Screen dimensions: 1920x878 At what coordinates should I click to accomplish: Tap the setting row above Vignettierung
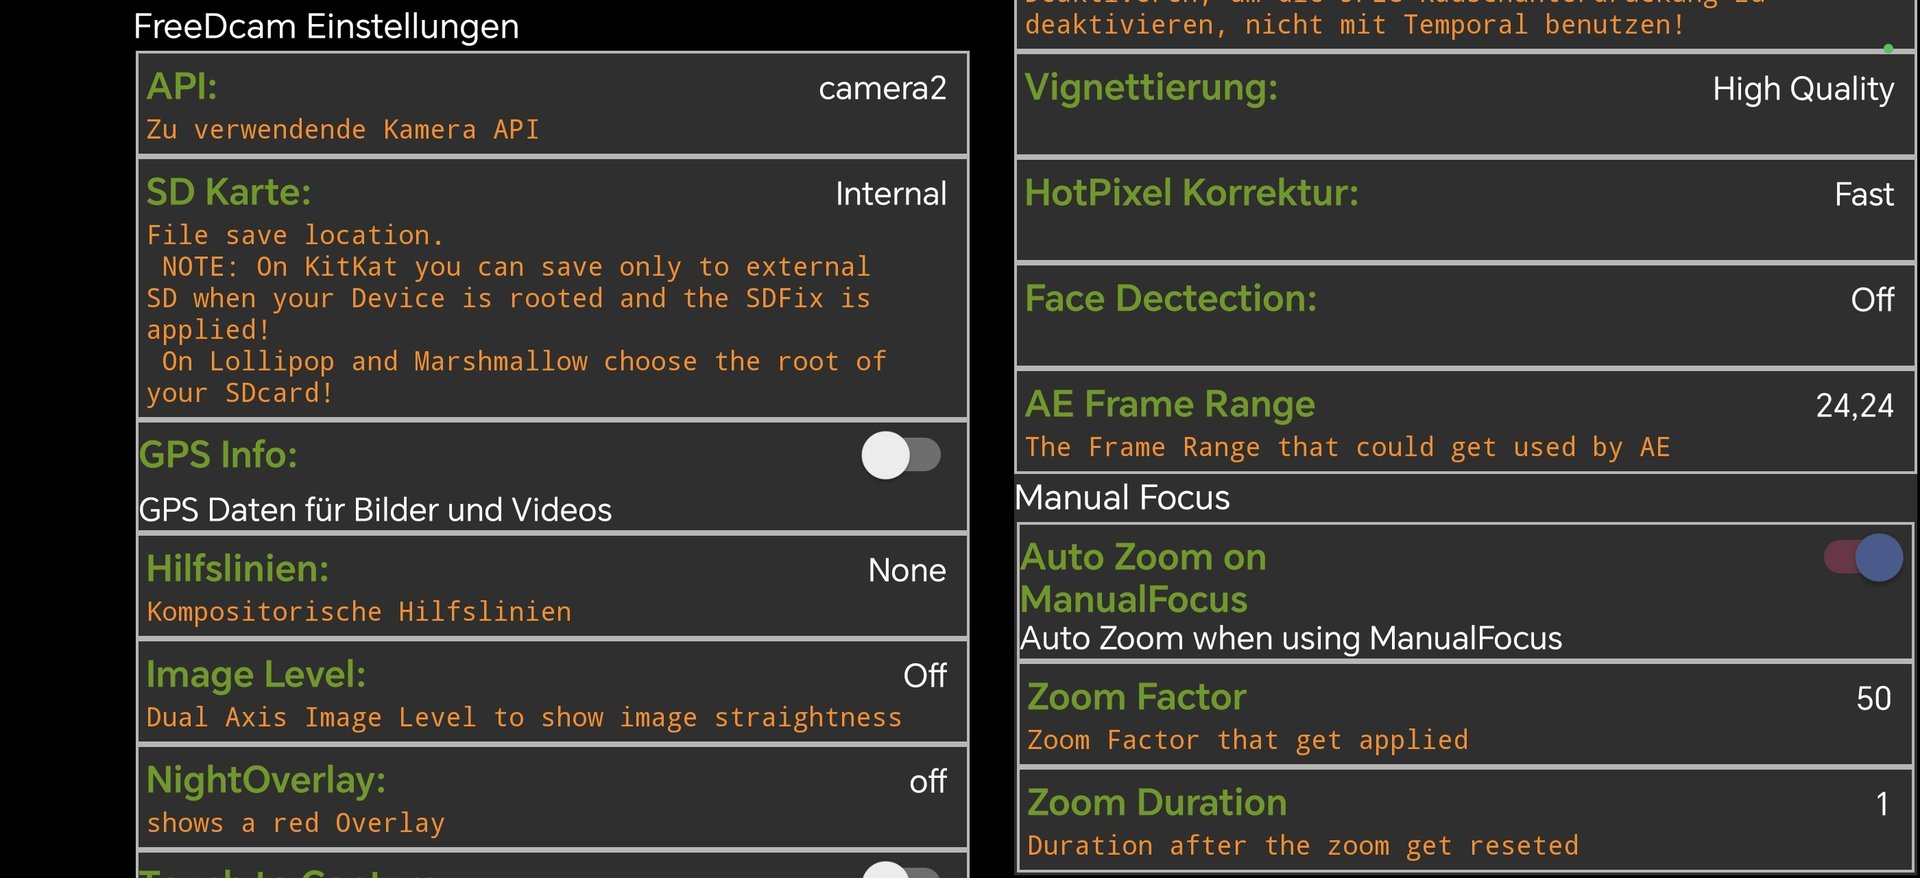pos(1464,22)
